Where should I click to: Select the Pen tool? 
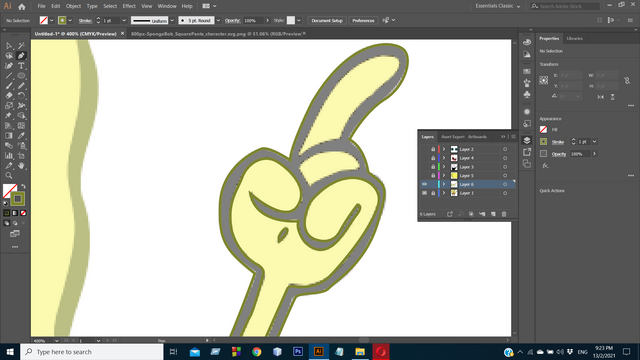[x=21, y=56]
